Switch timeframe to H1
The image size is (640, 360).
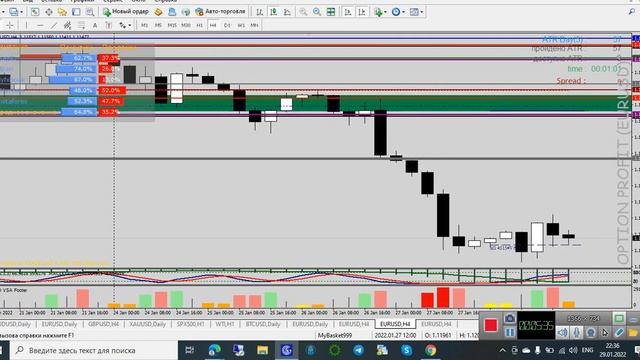pyautogui.click(x=200, y=25)
